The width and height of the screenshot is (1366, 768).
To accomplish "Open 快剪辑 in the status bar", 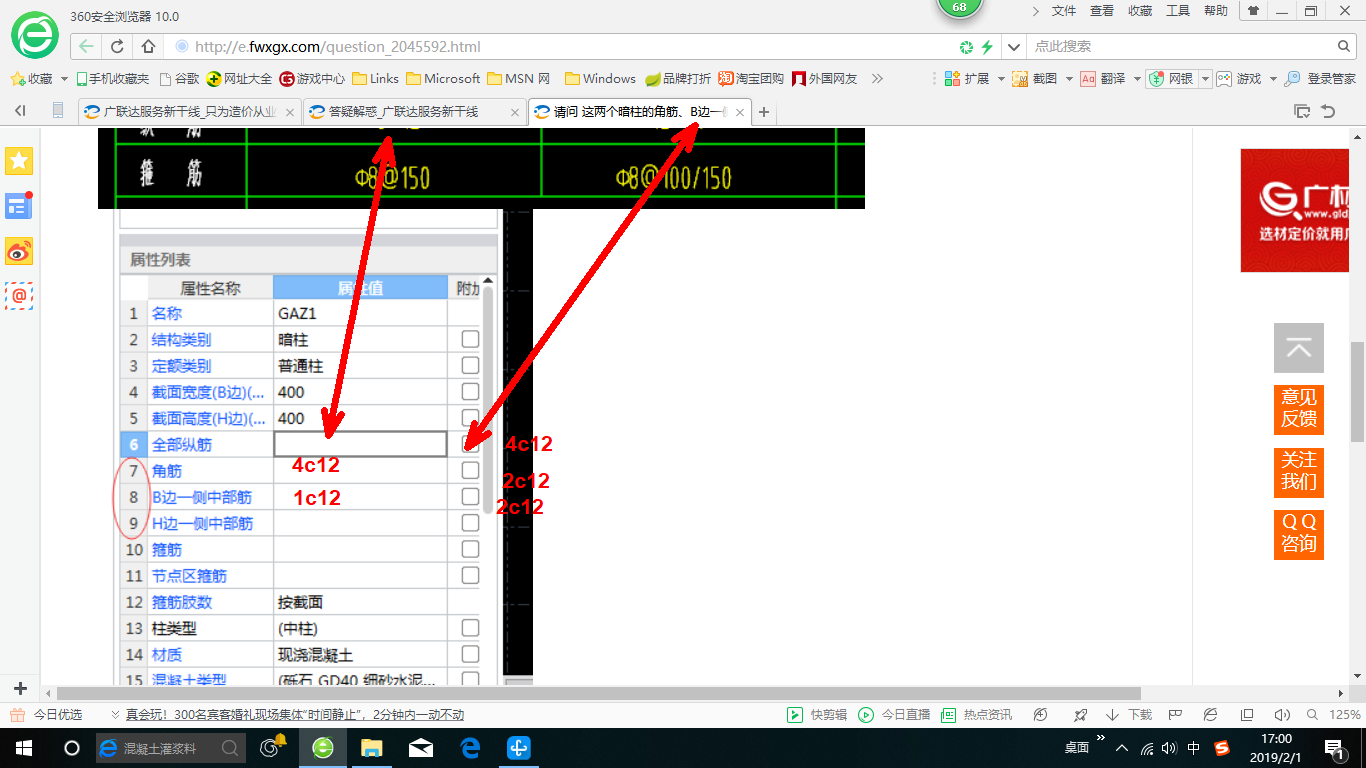I will coord(817,715).
